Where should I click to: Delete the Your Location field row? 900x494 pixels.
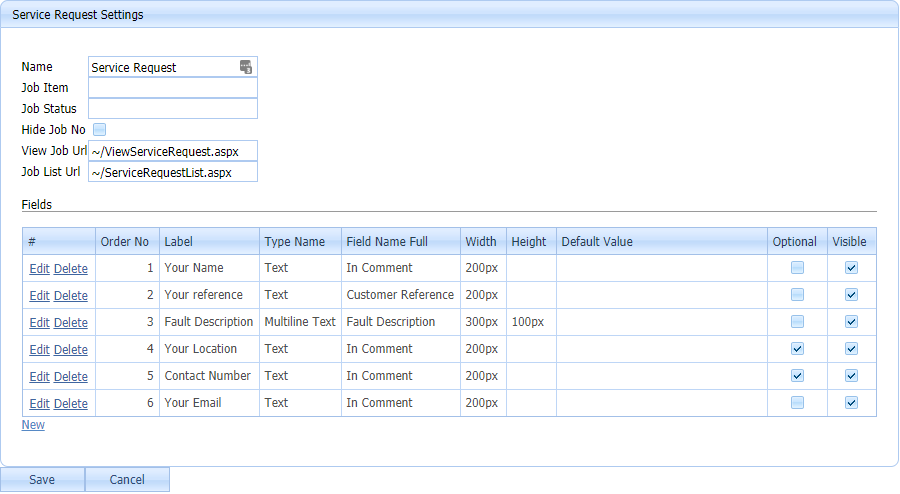click(70, 349)
